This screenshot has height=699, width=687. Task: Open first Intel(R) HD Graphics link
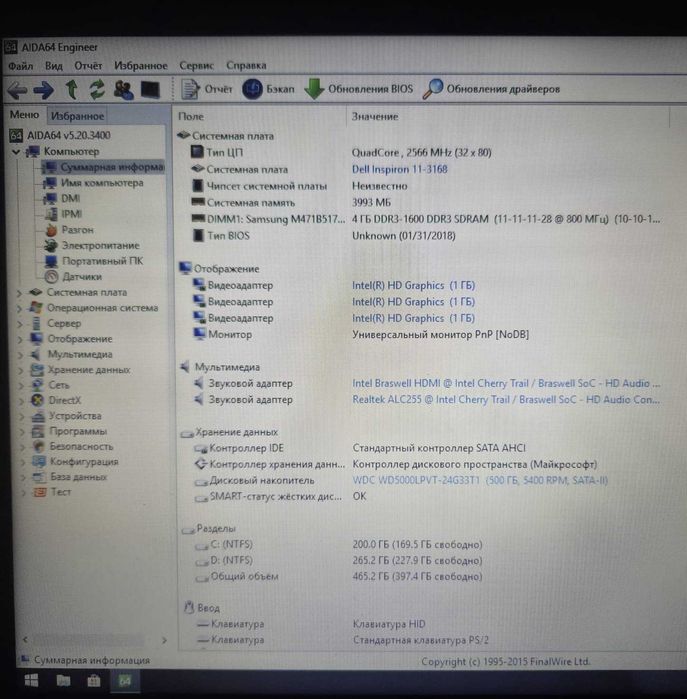coord(413,285)
